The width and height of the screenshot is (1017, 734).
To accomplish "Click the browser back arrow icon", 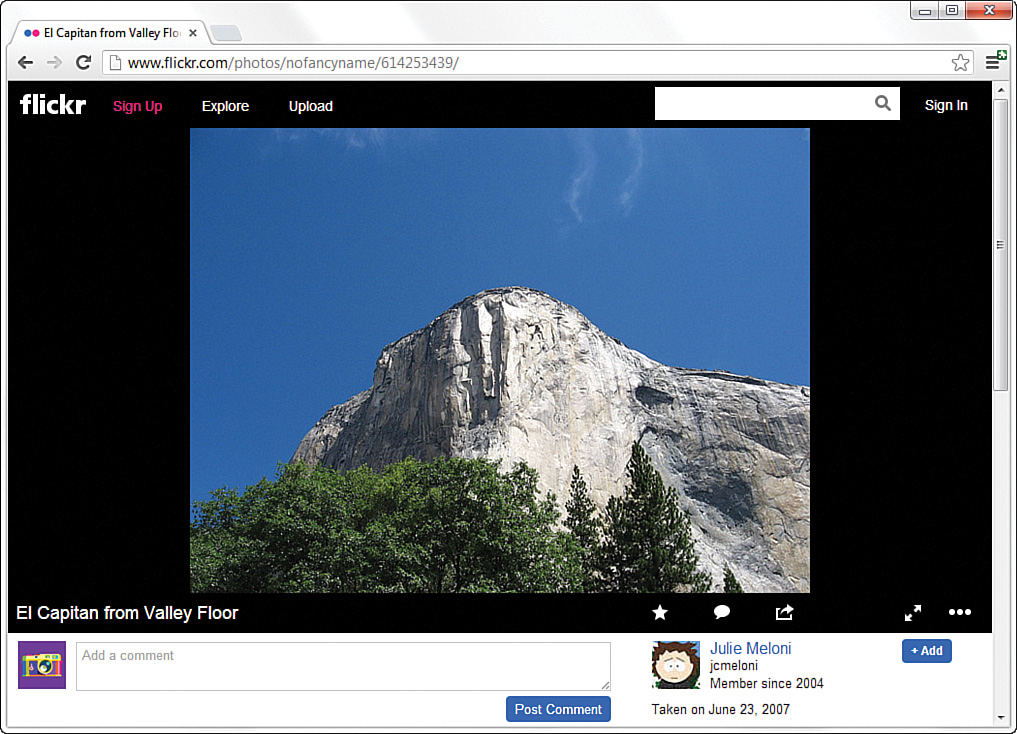I will (25, 62).
